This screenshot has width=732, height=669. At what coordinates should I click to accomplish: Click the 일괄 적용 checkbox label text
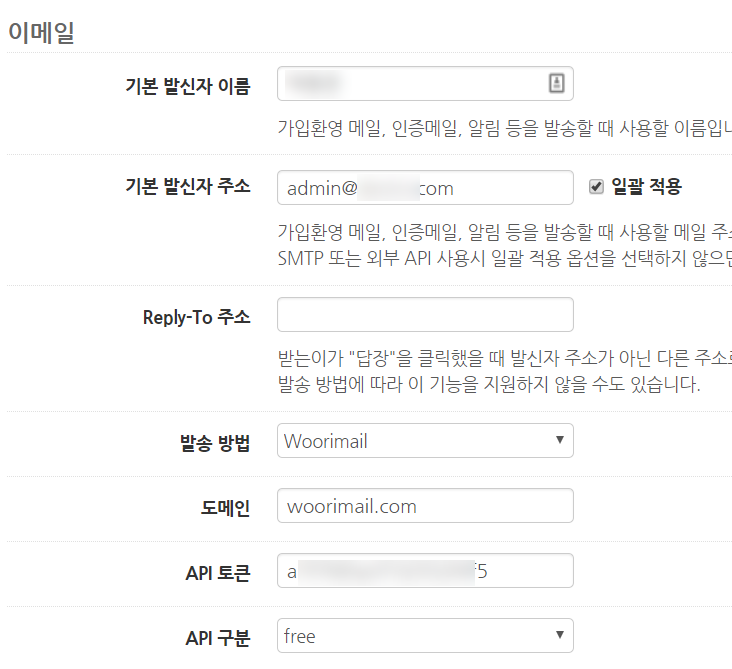point(646,186)
